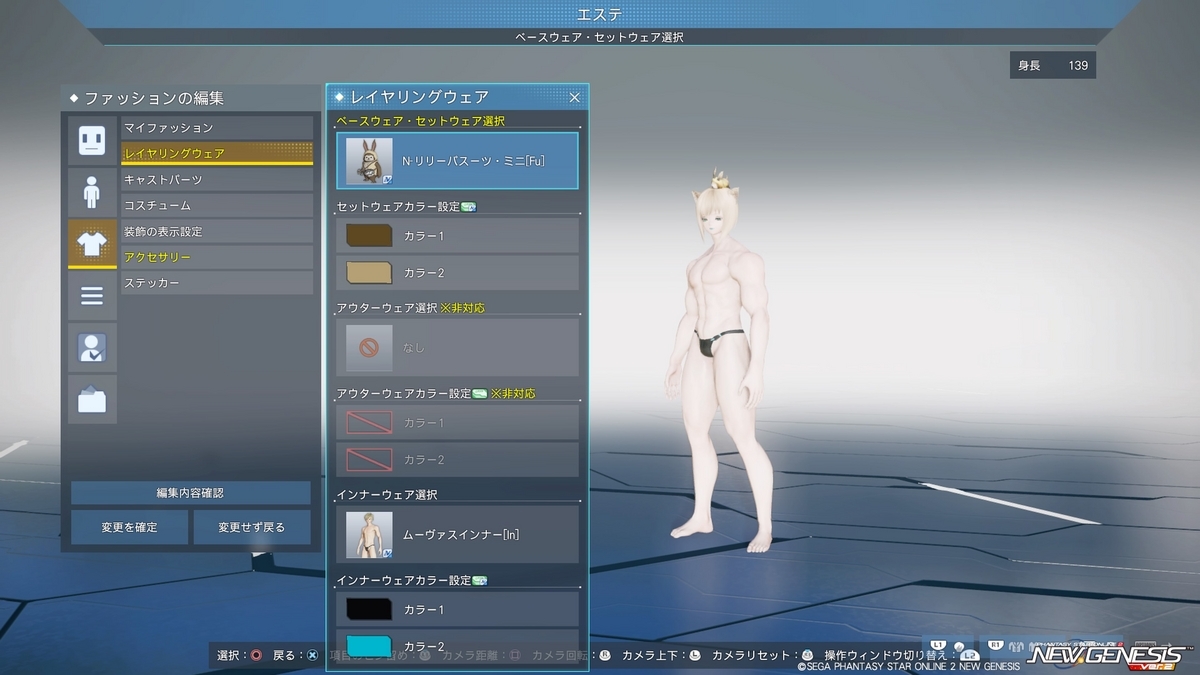Screen dimensions: 1200x675
Task: Open the list menu category icon
Action: pos(92,296)
